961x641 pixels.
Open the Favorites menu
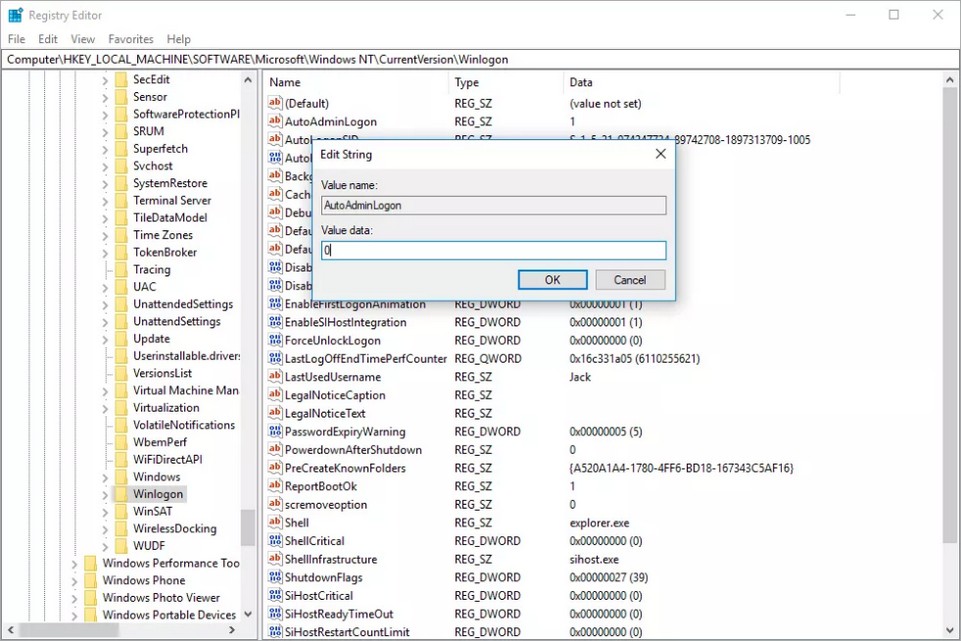[131, 39]
